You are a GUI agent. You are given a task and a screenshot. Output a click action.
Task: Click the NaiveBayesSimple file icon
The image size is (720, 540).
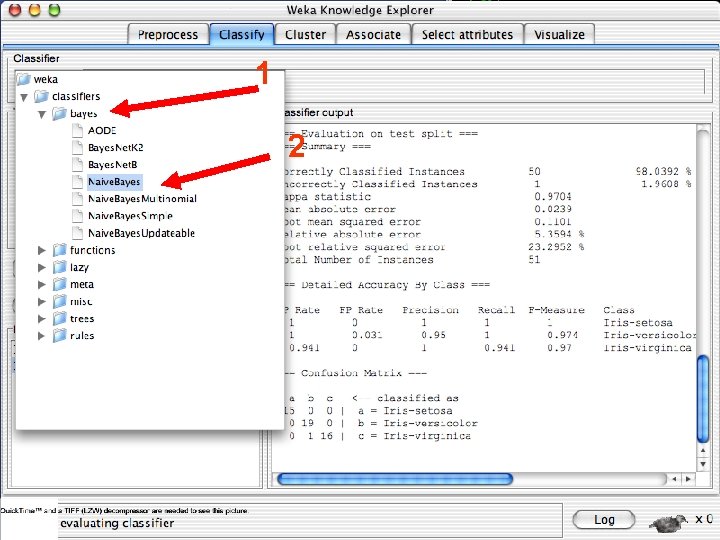77,216
